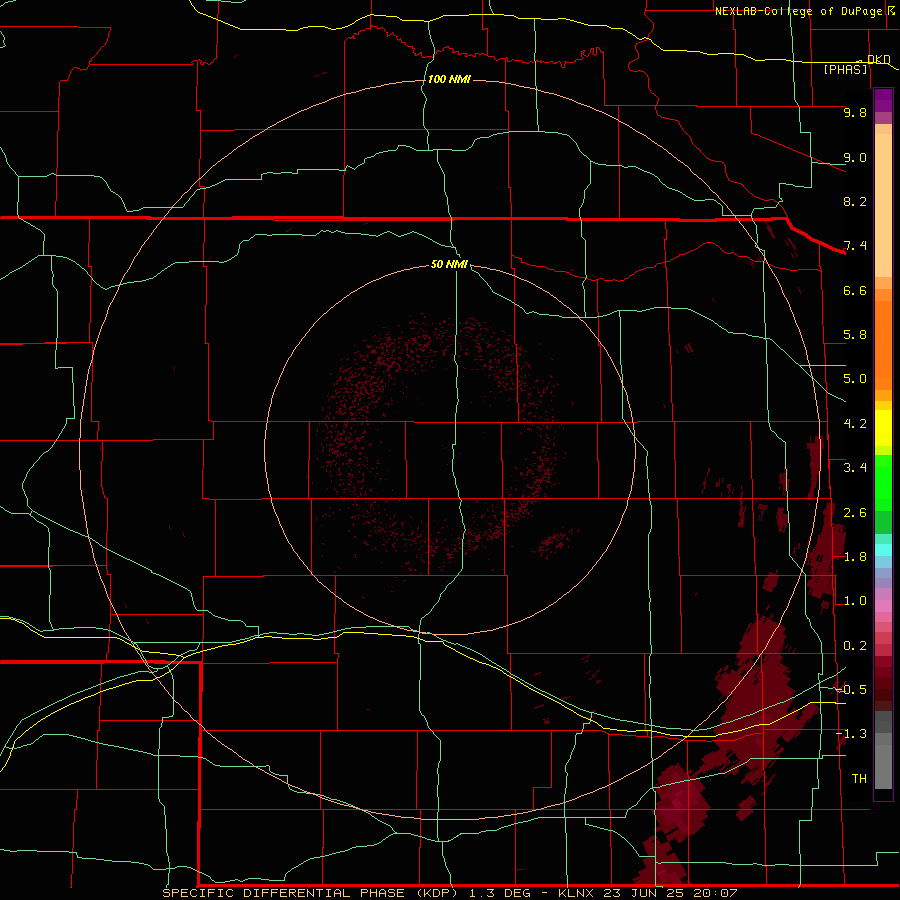This screenshot has width=900, height=900.
Task: Click the 2.6 legend value
Action: [855, 513]
